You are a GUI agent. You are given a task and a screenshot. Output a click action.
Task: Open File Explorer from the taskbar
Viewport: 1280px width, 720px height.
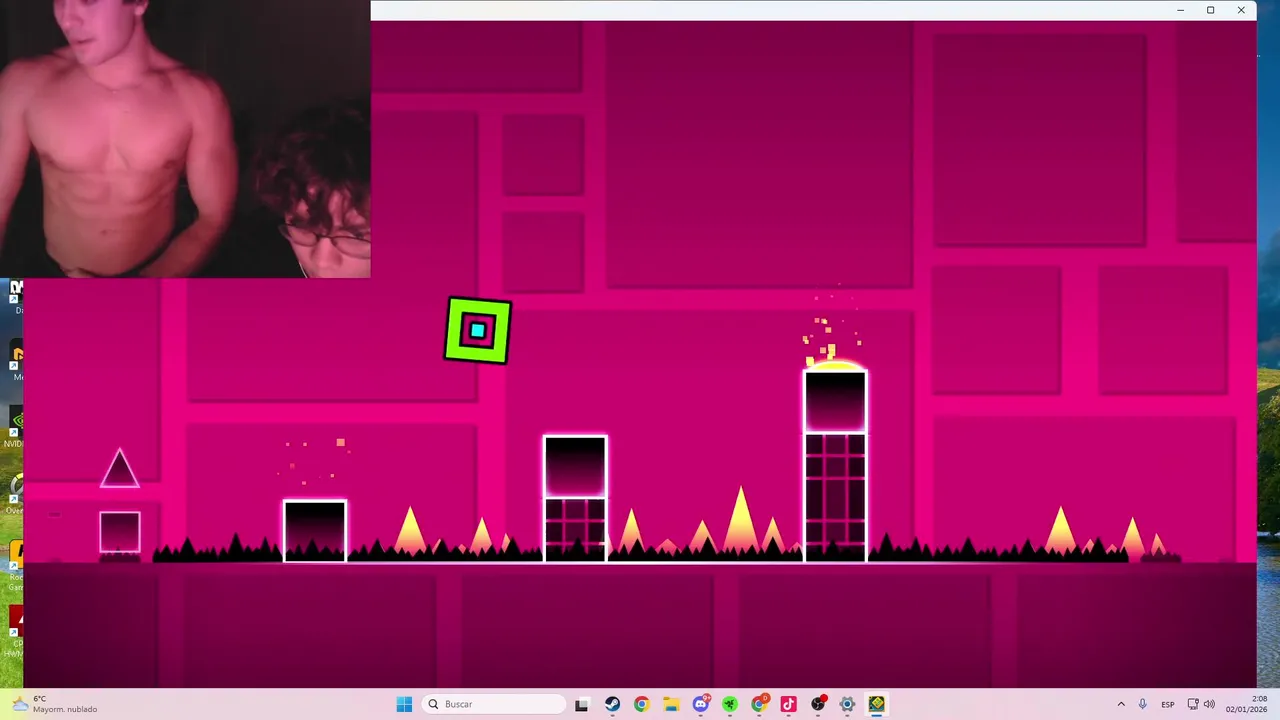671,704
